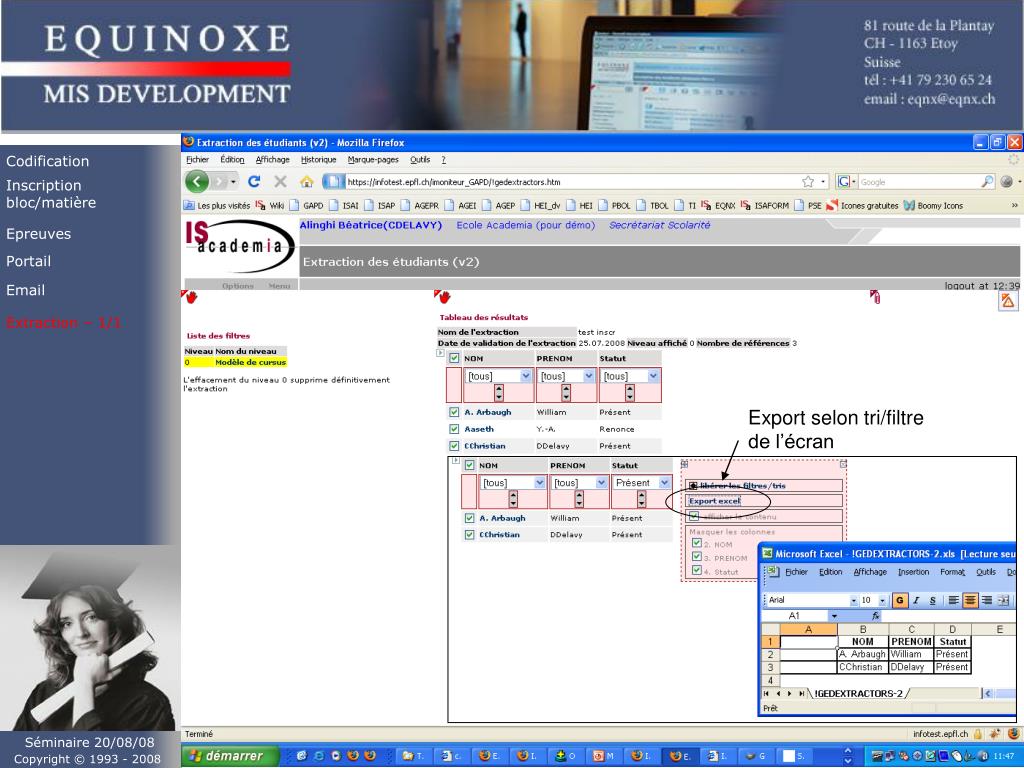Screen dimensions: 1024x768
Task: Bookmark this page with the star icon
Action: [808, 182]
